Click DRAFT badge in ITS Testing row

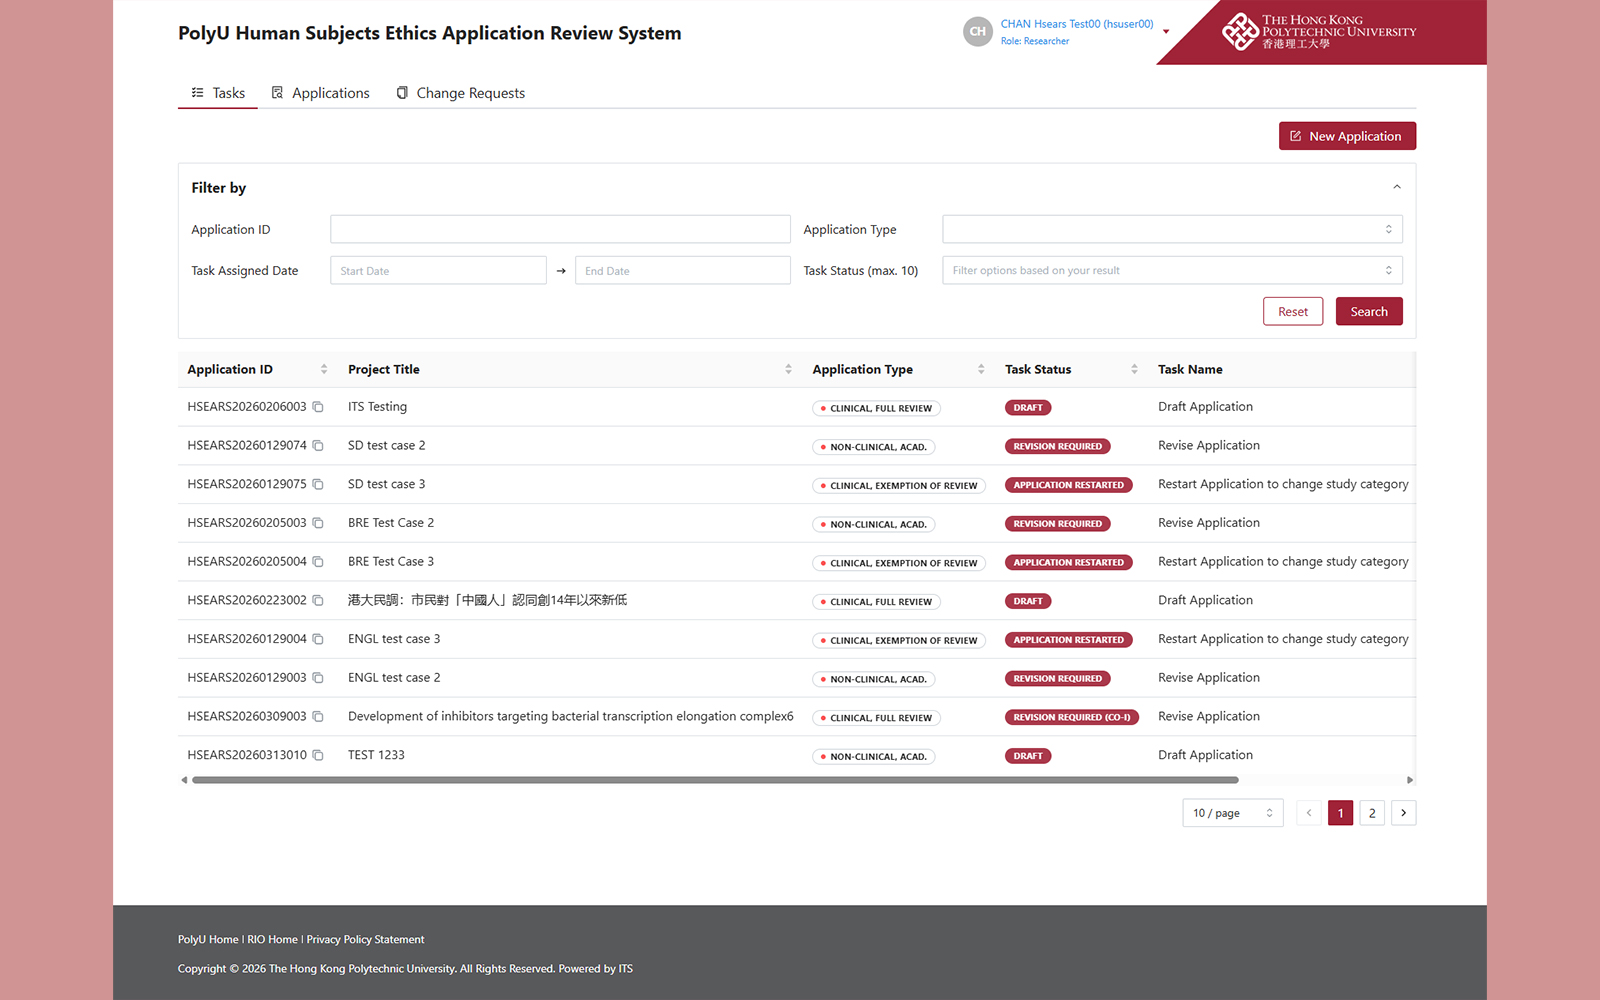[x=1028, y=407]
